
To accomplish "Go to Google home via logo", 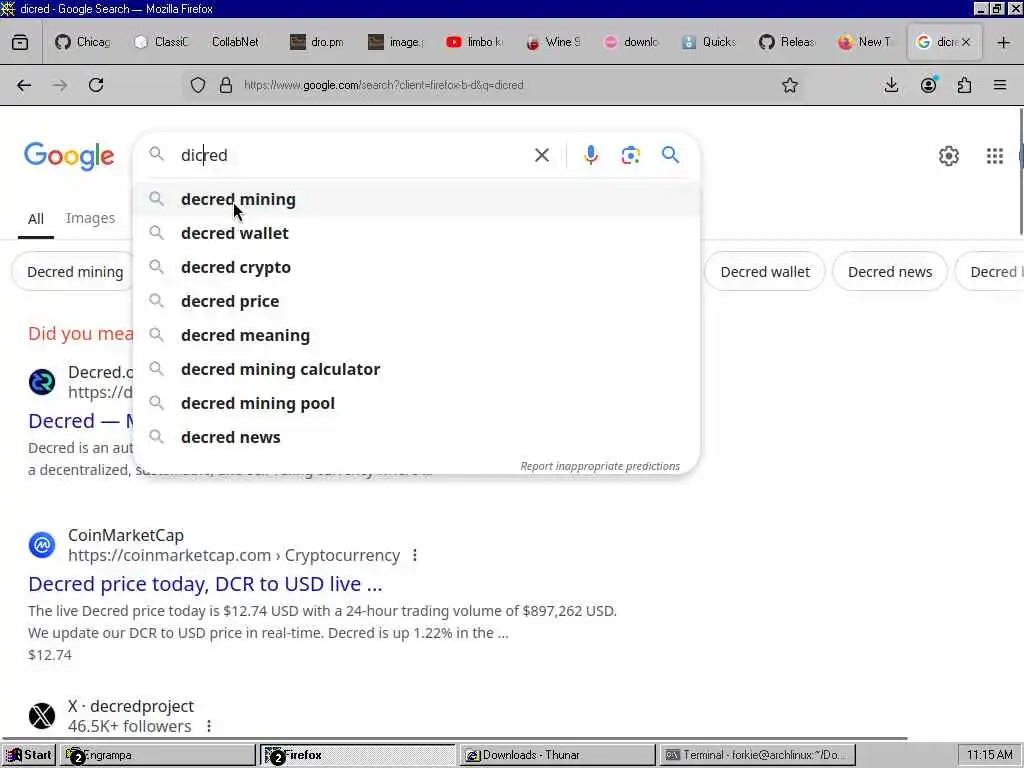I will click(69, 157).
